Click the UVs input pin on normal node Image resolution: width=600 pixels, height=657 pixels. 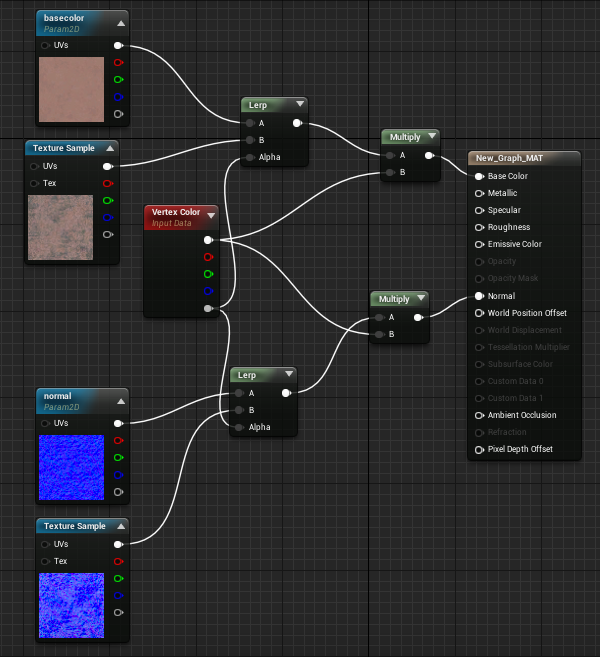click(45, 423)
